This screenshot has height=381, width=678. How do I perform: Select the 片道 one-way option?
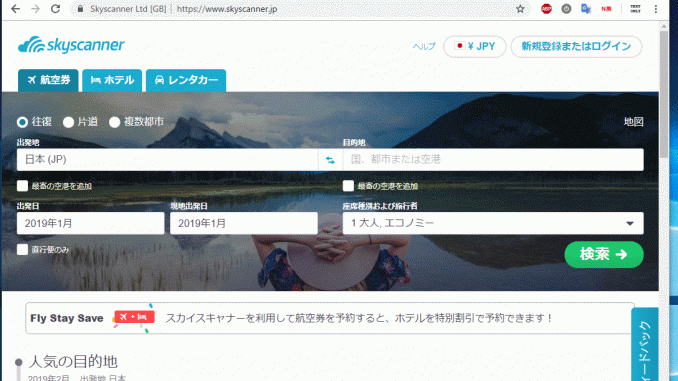(x=68, y=122)
